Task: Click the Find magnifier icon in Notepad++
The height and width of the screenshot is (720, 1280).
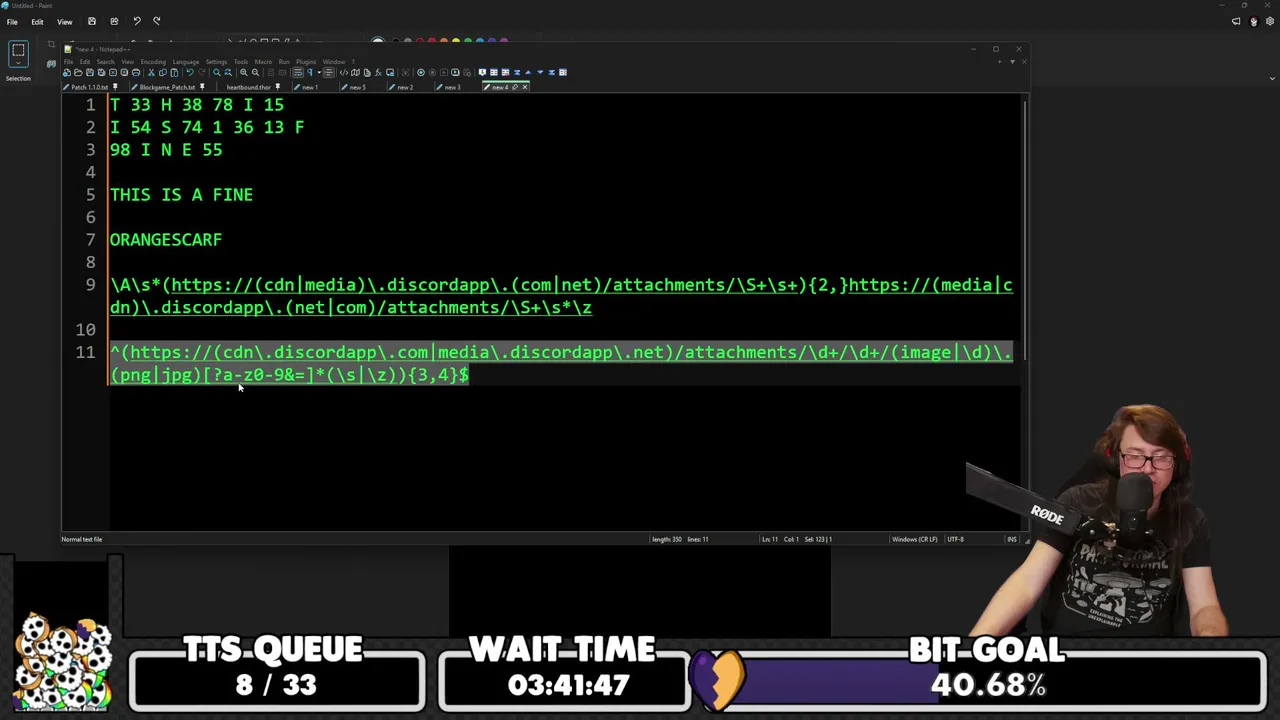Action: coord(216,72)
